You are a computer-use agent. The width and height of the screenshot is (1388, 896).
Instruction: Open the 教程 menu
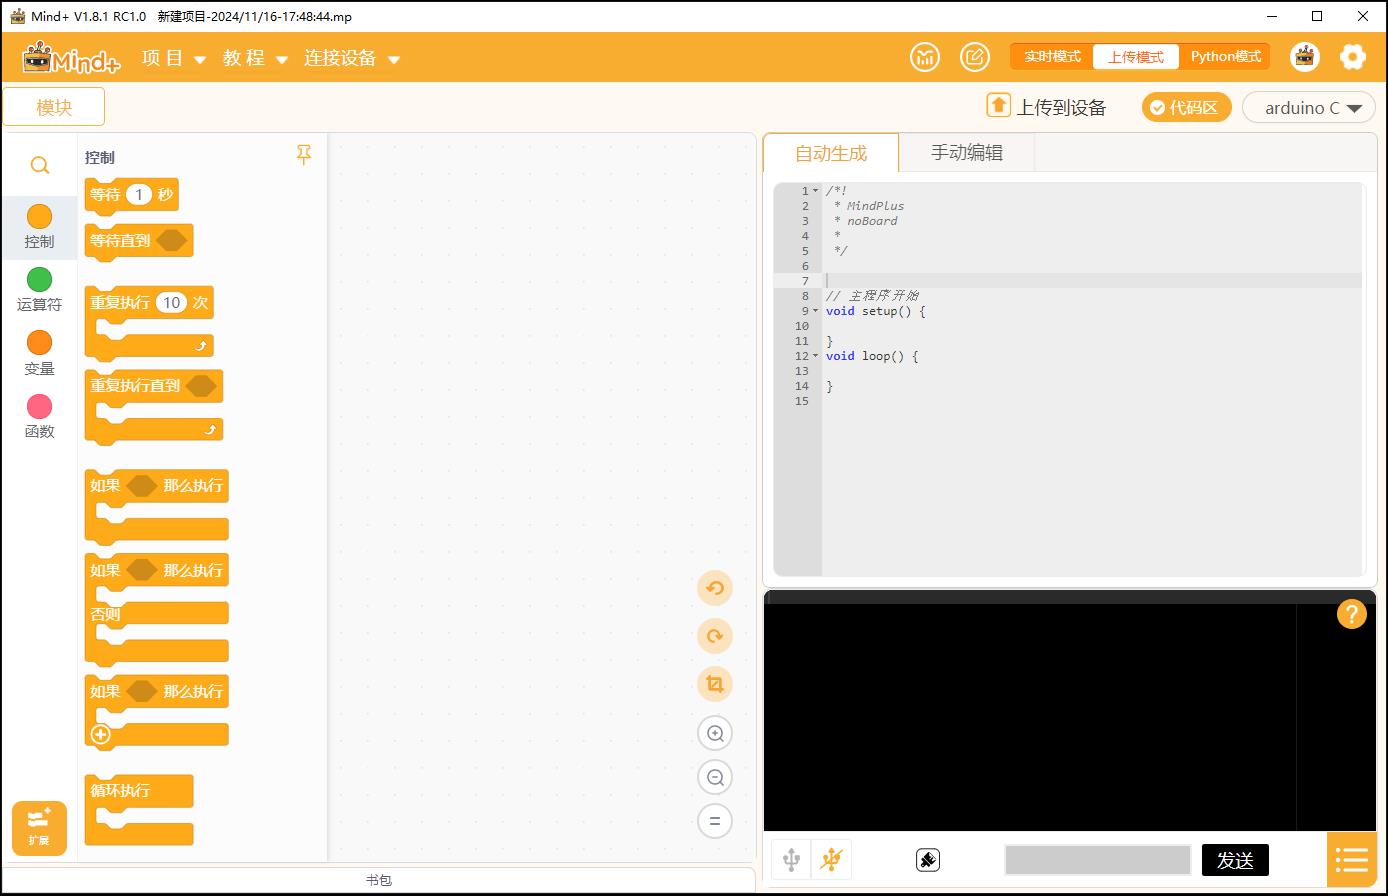(x=255, y=58)
